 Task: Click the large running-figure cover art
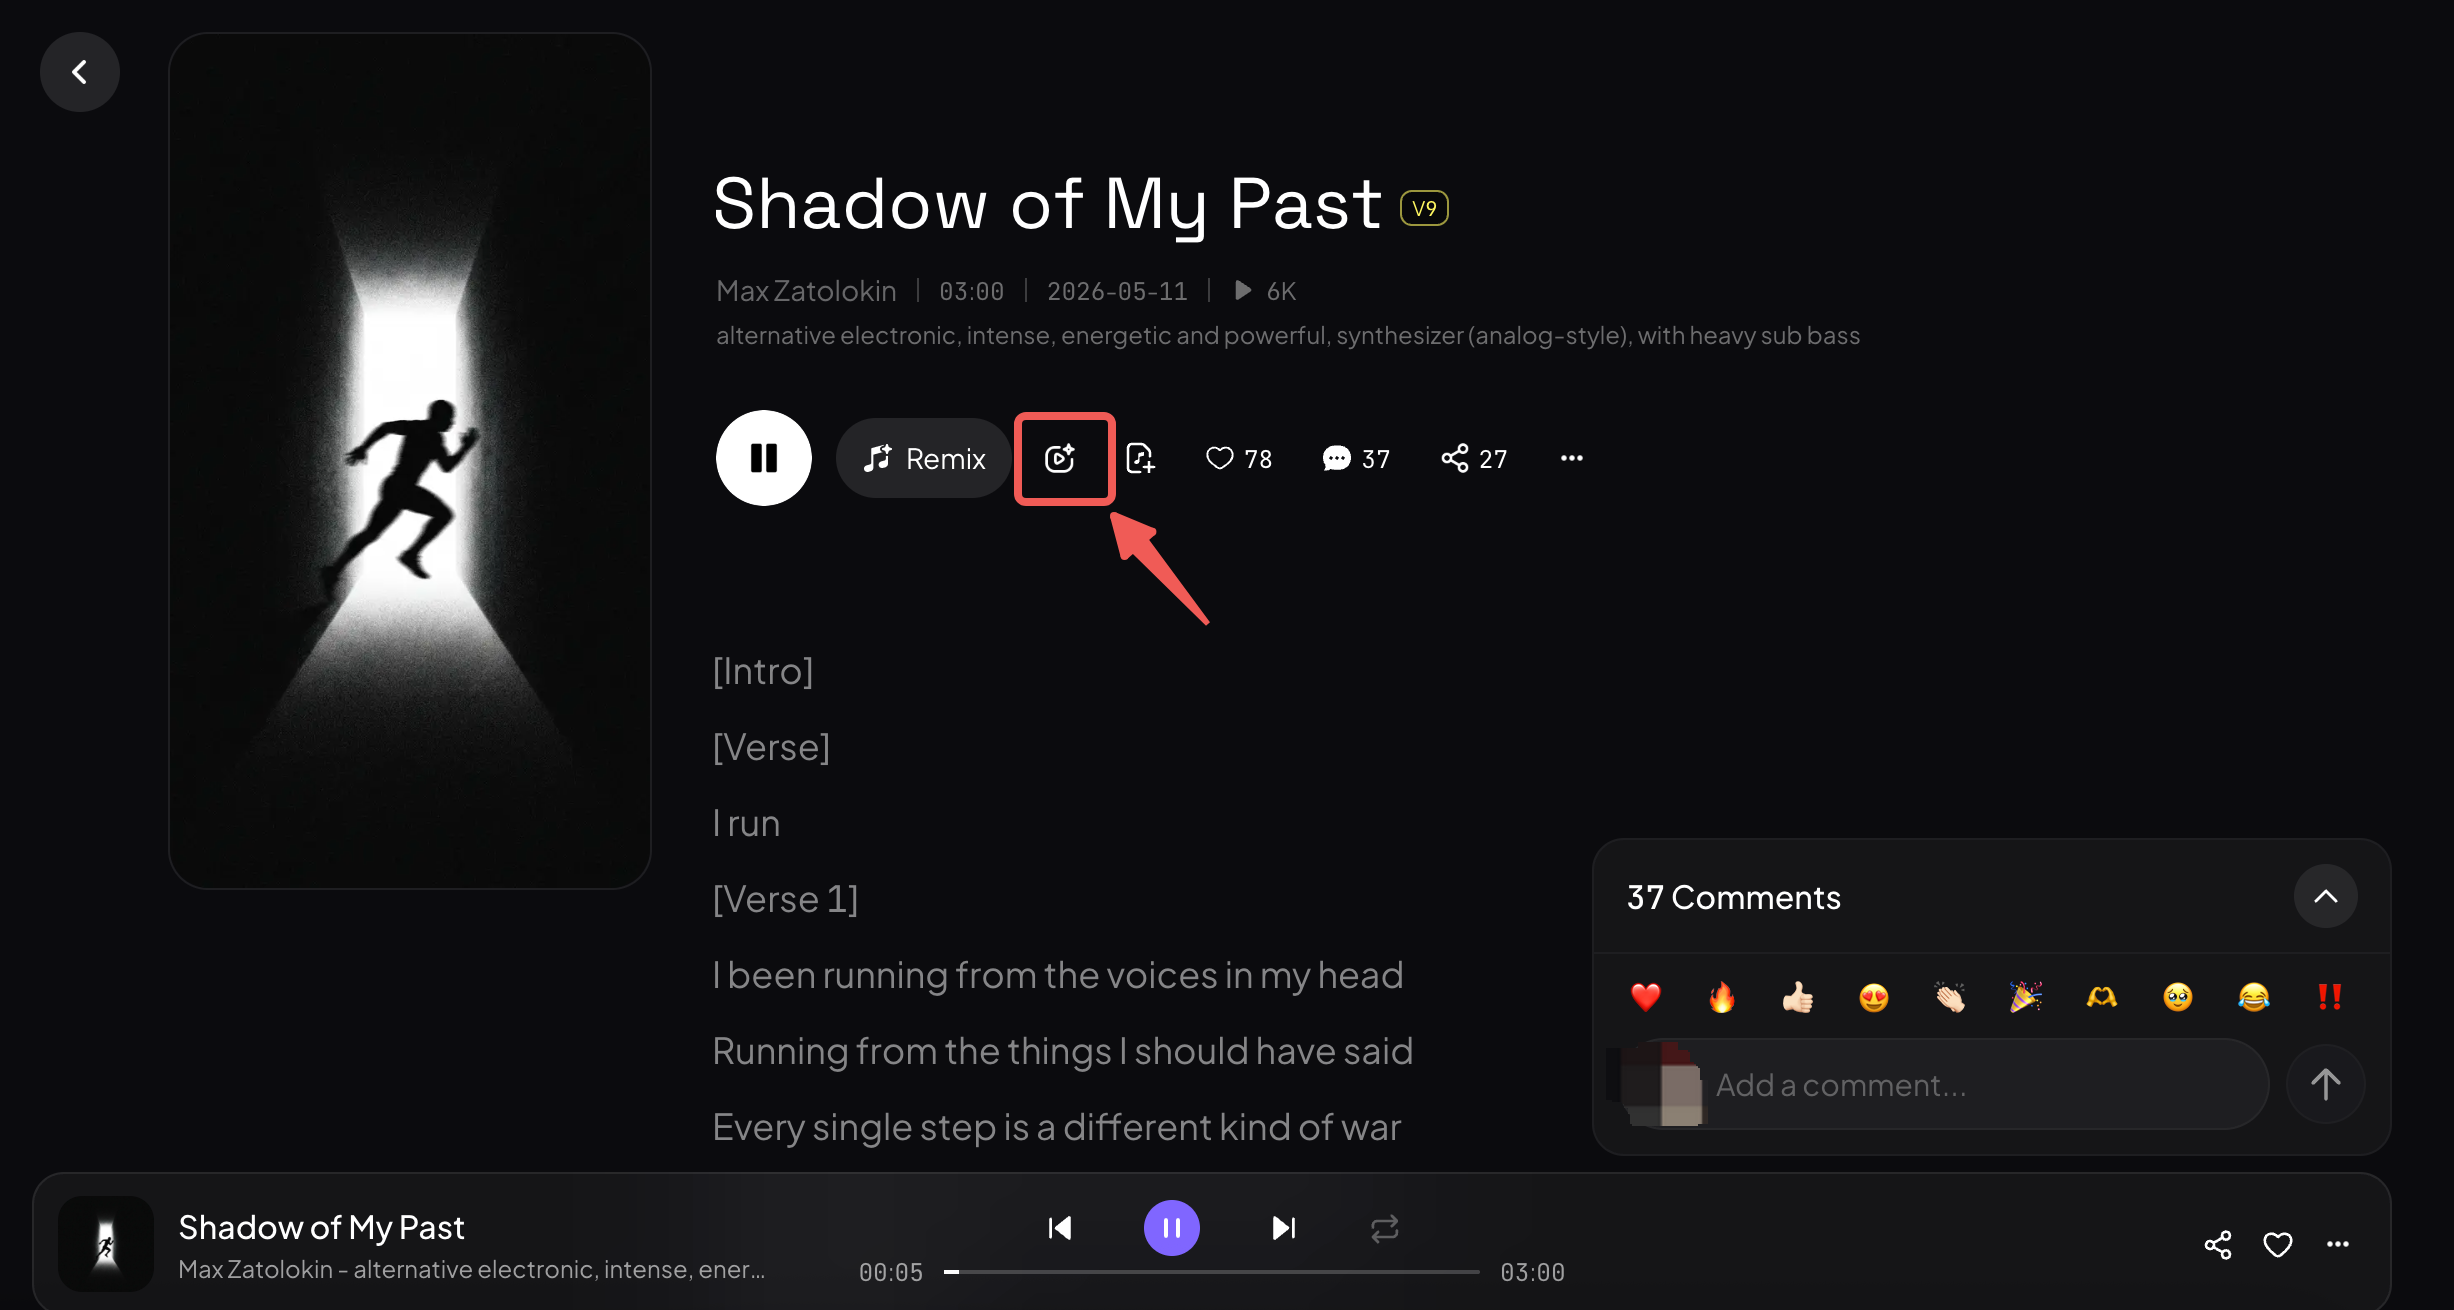tap(410, 461)
